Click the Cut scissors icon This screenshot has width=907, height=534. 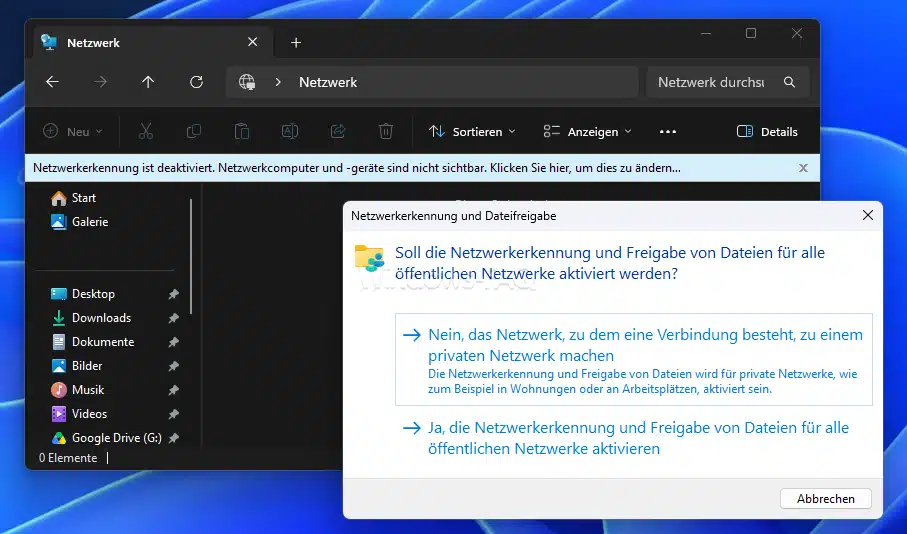(146, 131)
